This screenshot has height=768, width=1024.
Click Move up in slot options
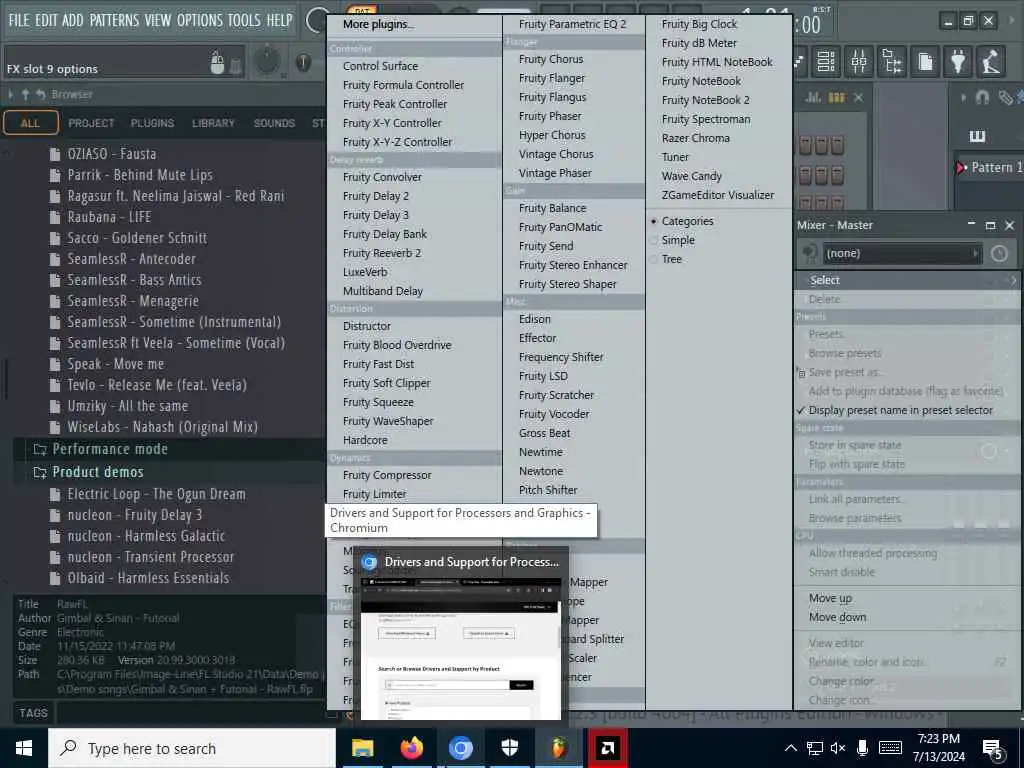point(830,598)
